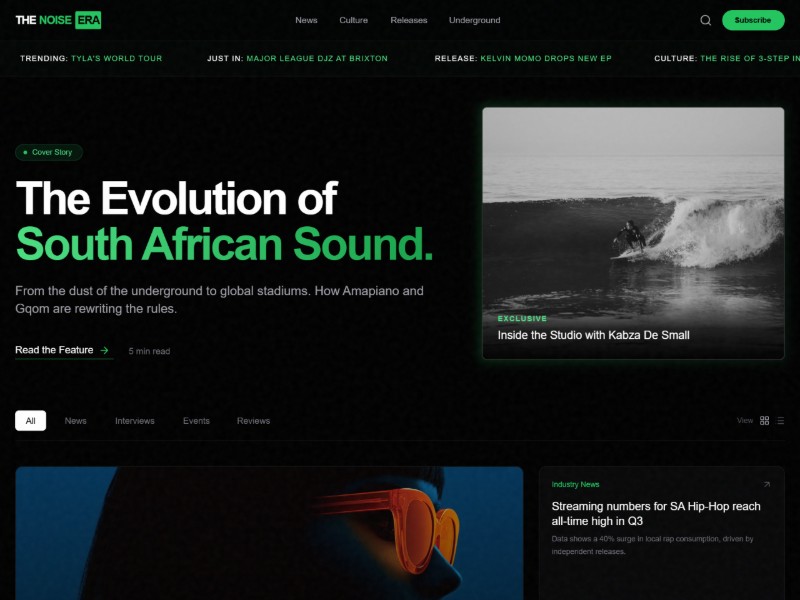
Task: Open the Streaming numbers for SA Hip-Hop headline
Action: pyautogui.click(x=656, y=513)
